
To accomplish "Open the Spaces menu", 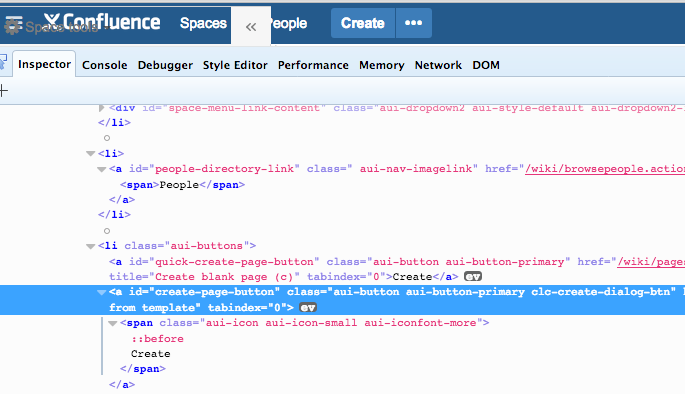I will (203, 23).
